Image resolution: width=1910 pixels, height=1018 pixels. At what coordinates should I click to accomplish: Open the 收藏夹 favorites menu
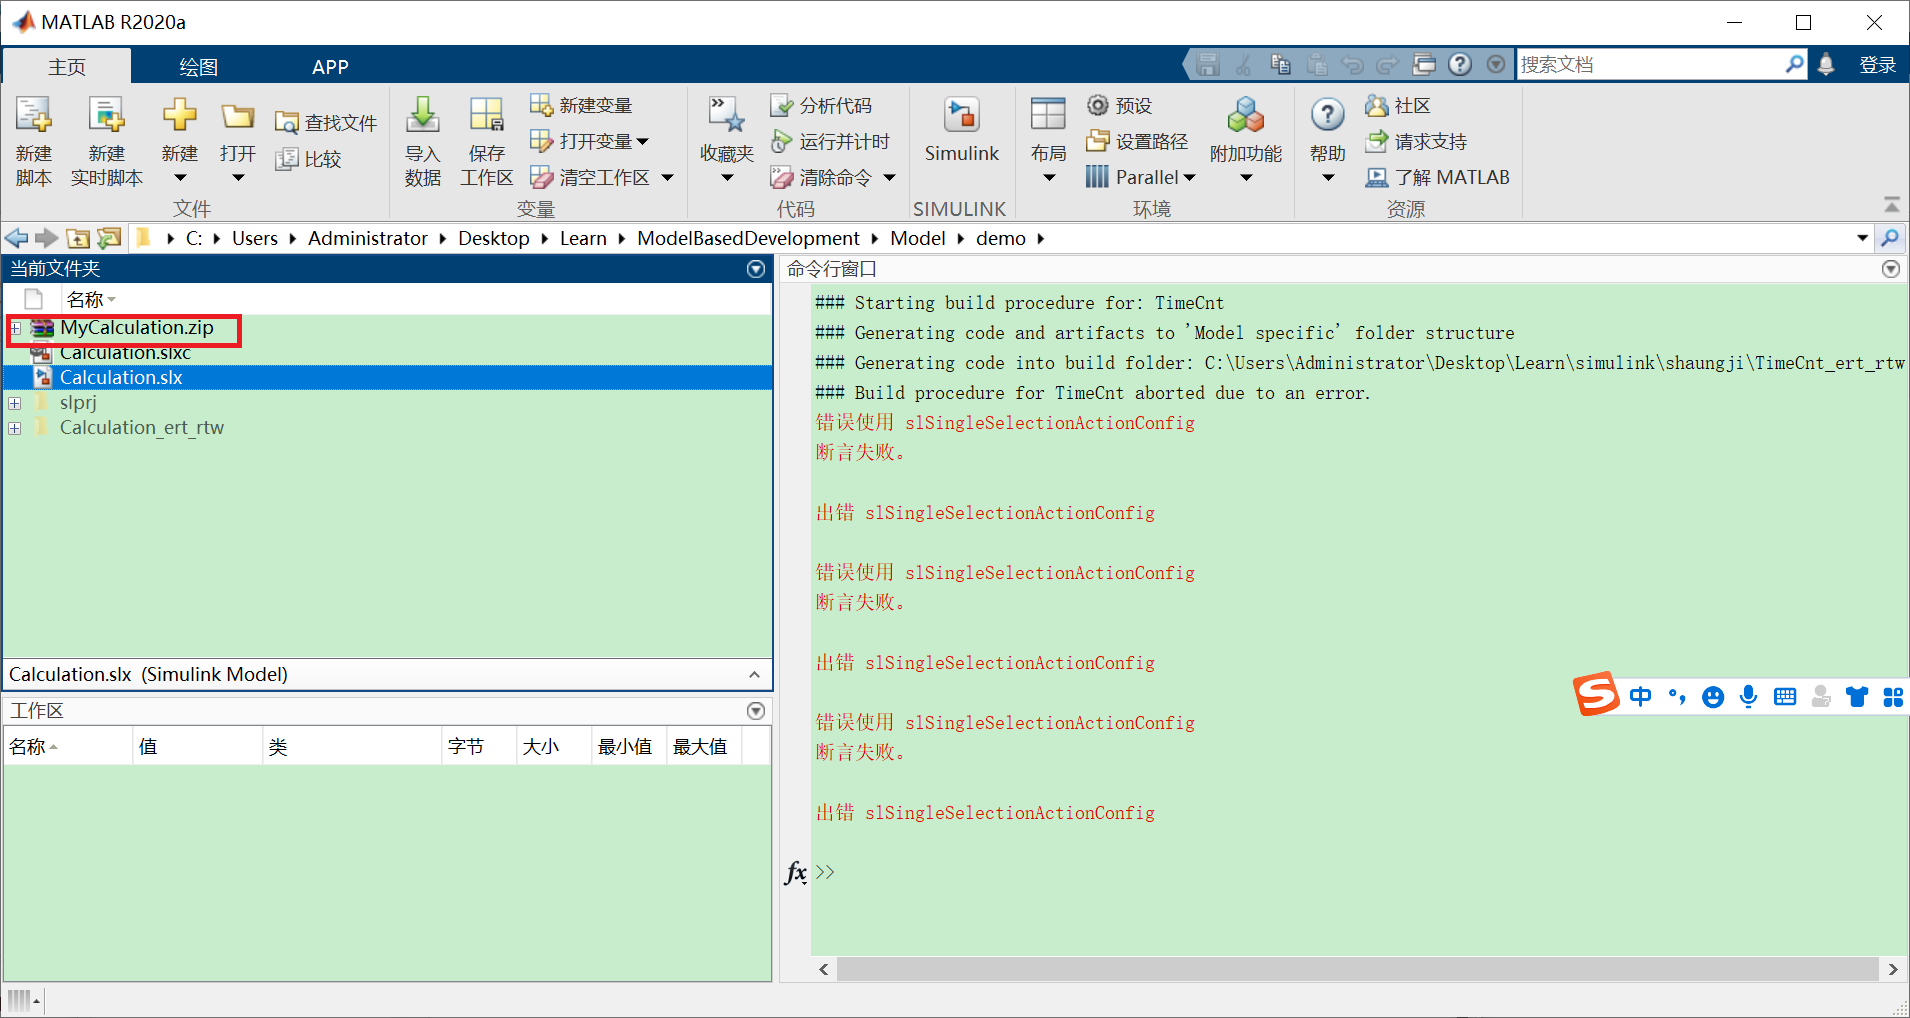click(727, 141)
